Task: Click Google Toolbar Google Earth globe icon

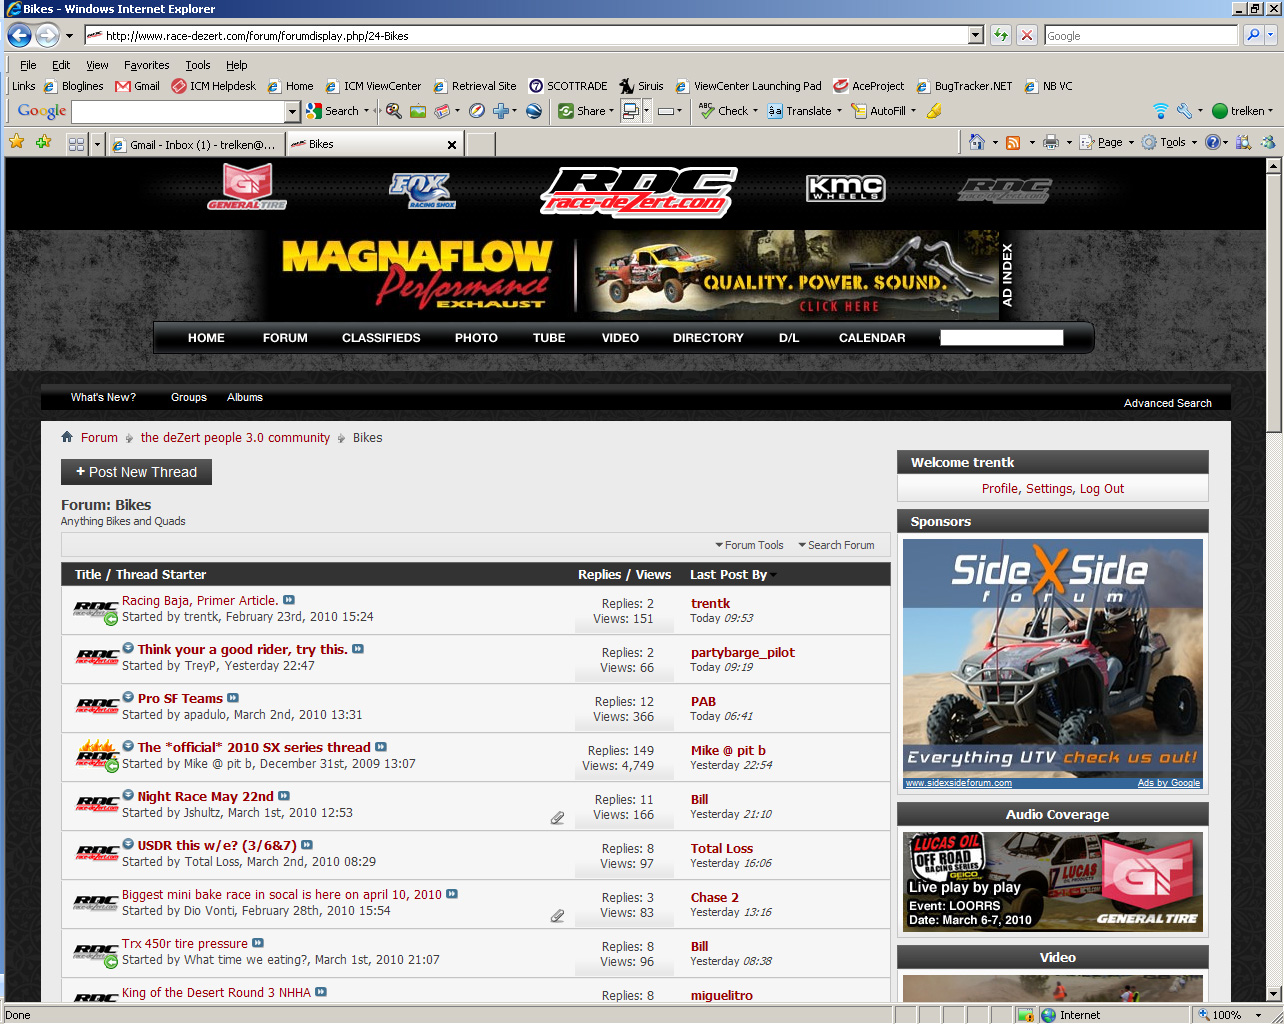Action: pos(534,111)
